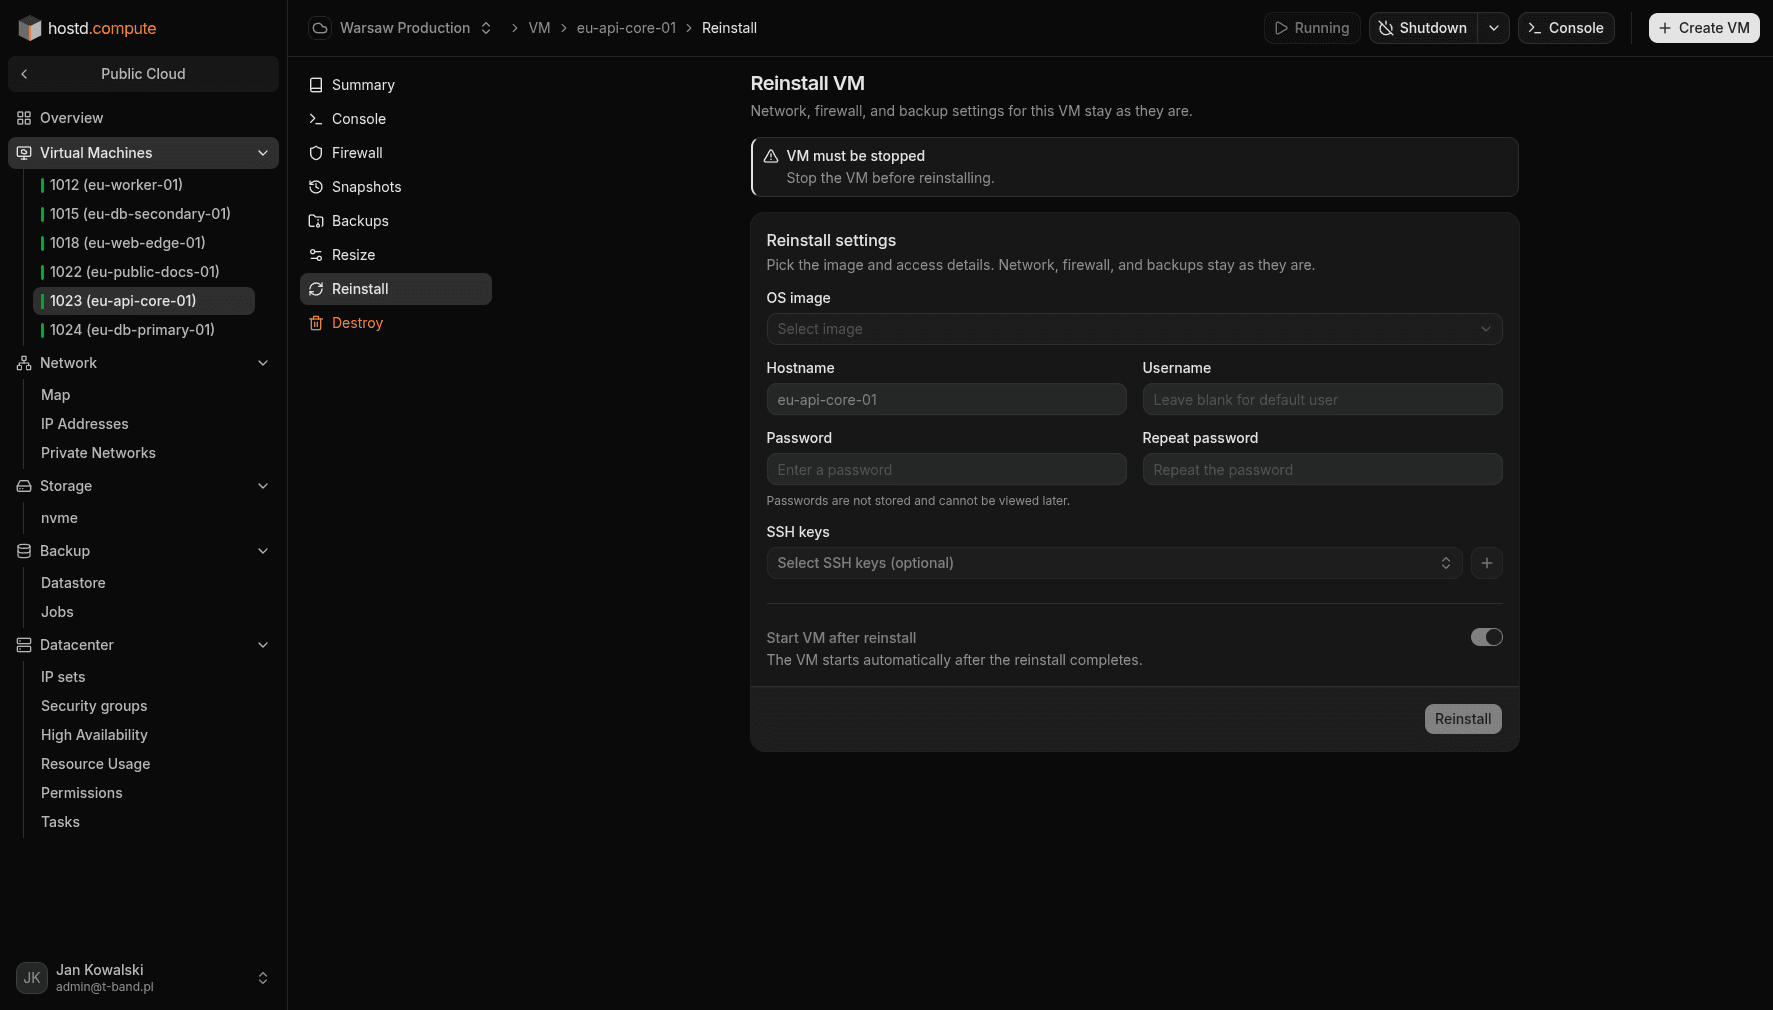
Task: Click the Destroy trash icon
Action: coord(316,323)
